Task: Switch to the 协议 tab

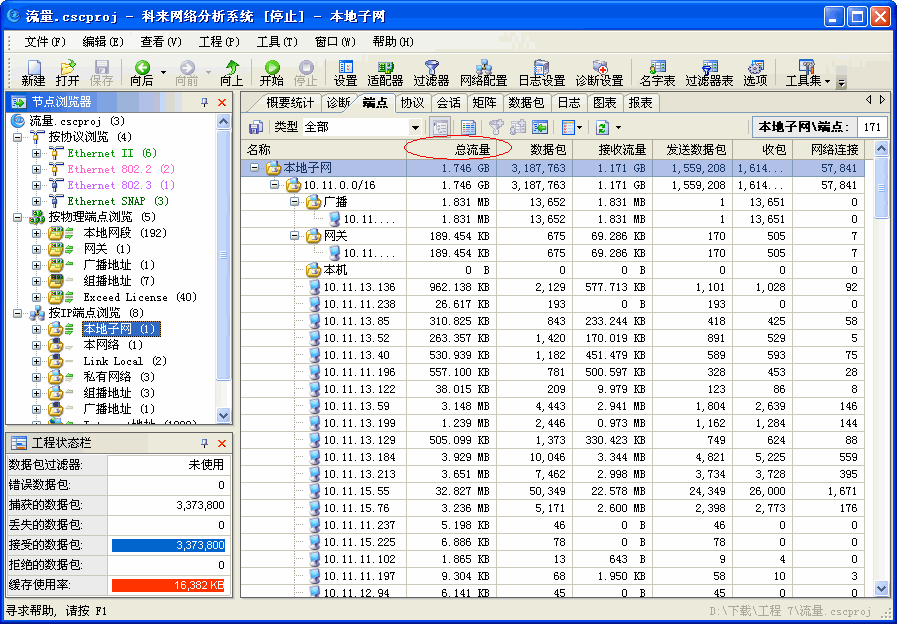Action: point(412,103)
